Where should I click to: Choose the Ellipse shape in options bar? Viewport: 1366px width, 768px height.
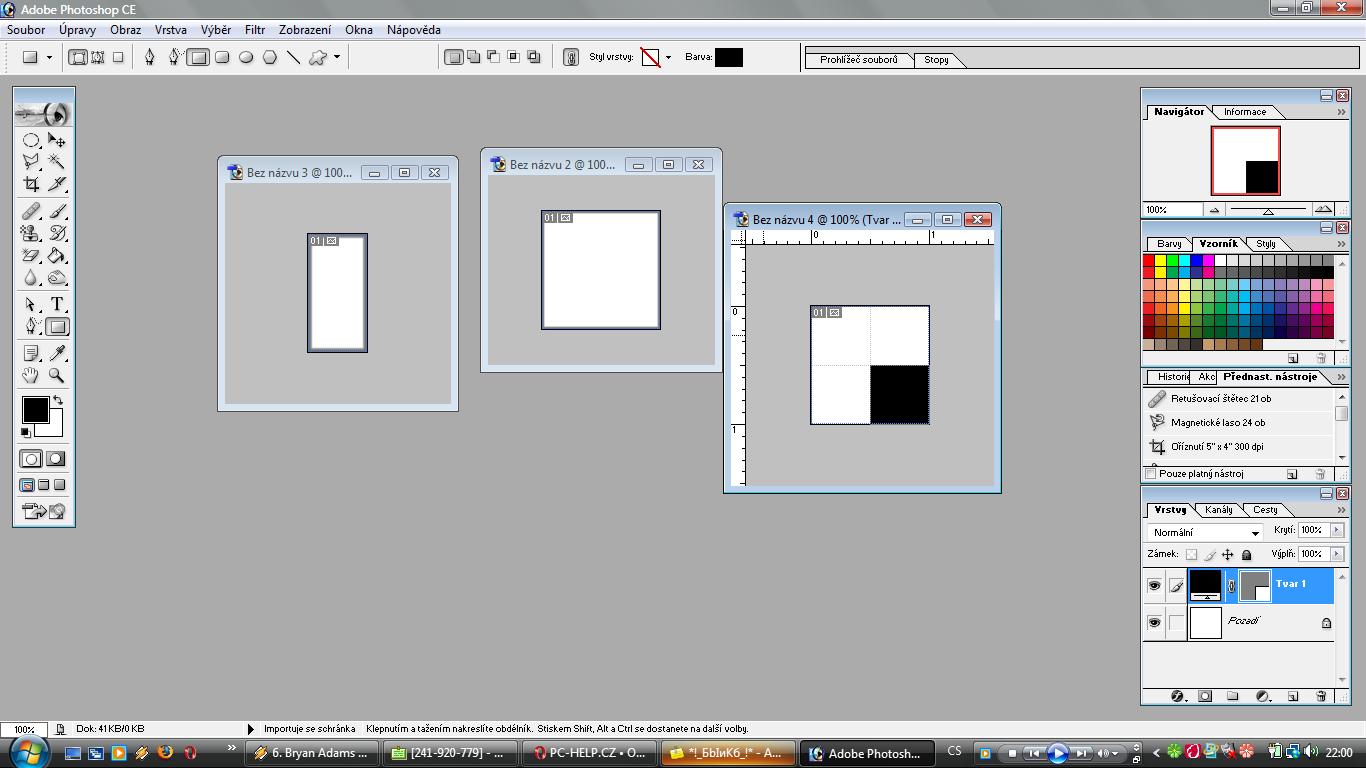pyautogui.click(x=246, y=58)
